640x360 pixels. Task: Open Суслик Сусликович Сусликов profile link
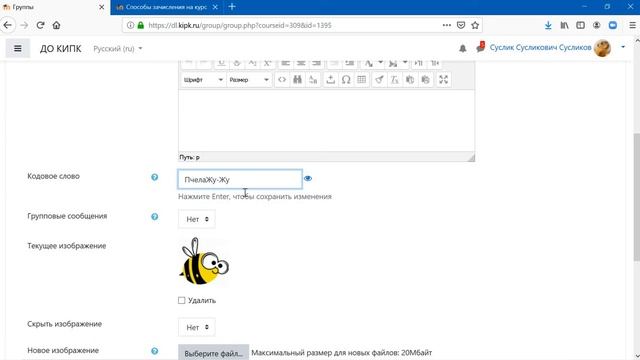pos(540,47)
